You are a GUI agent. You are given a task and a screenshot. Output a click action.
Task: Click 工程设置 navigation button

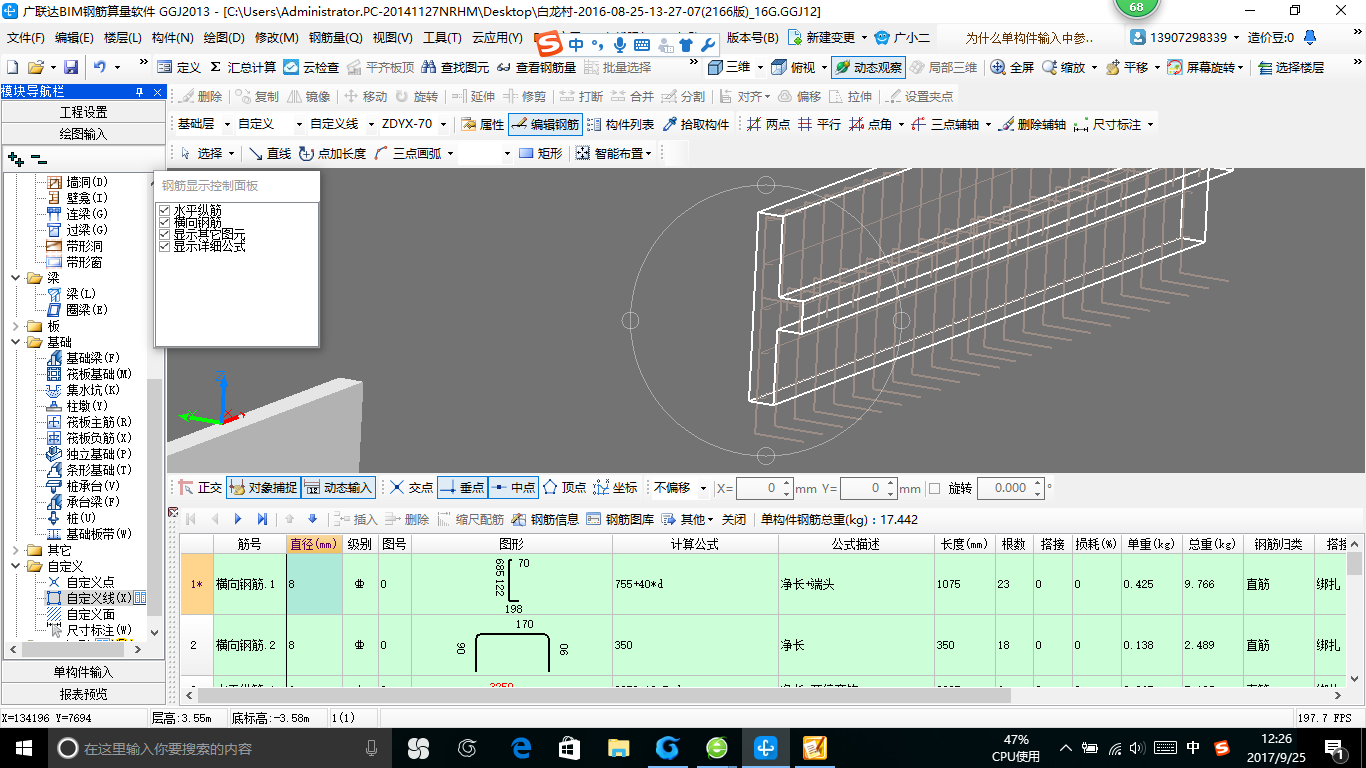coord(83,112)
